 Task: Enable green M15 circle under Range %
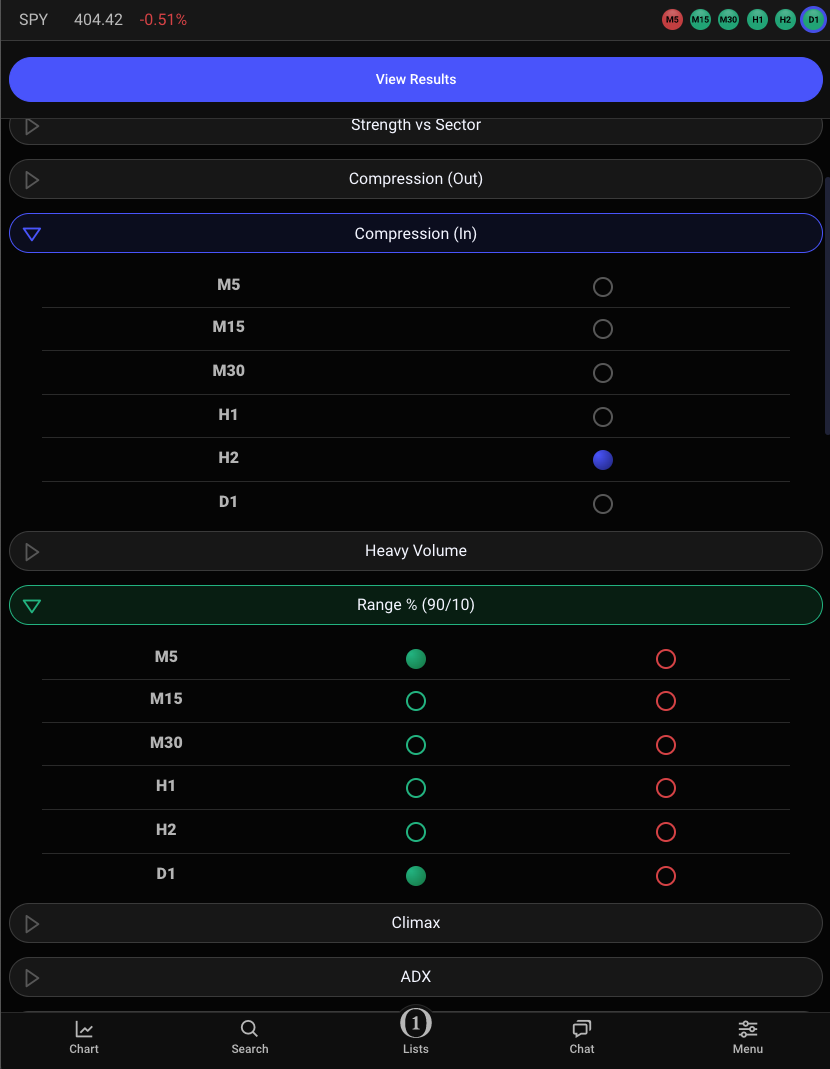[416, 701]
